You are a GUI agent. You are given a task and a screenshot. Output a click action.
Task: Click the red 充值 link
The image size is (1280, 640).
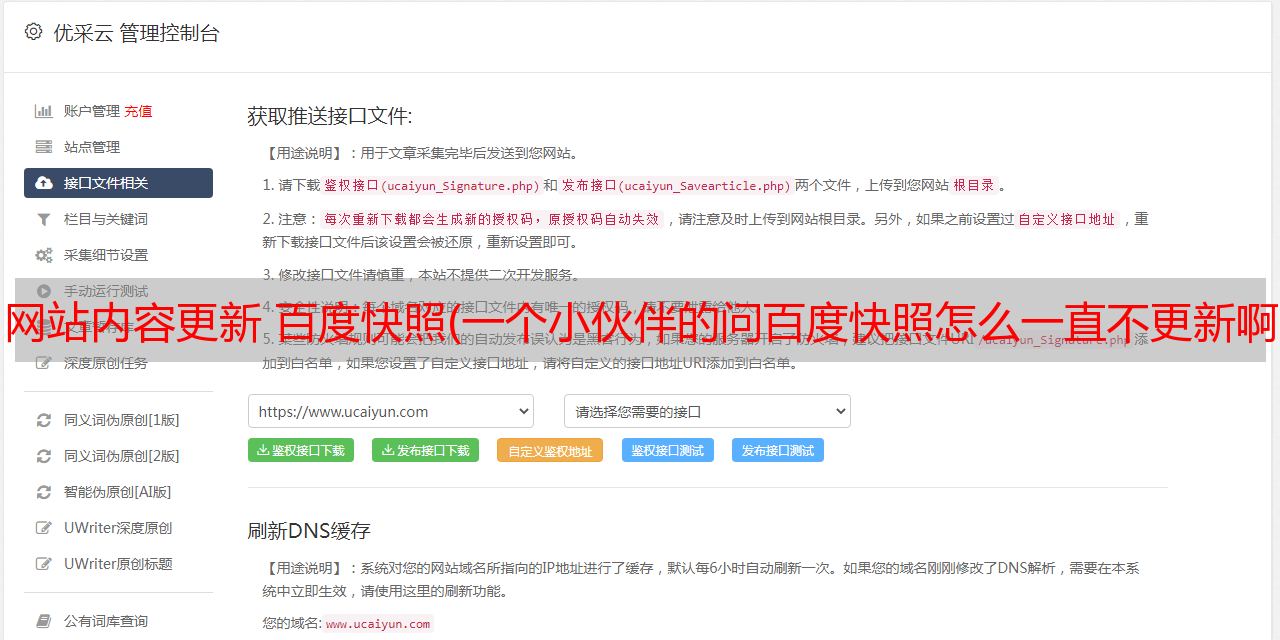tap(138, 111)
